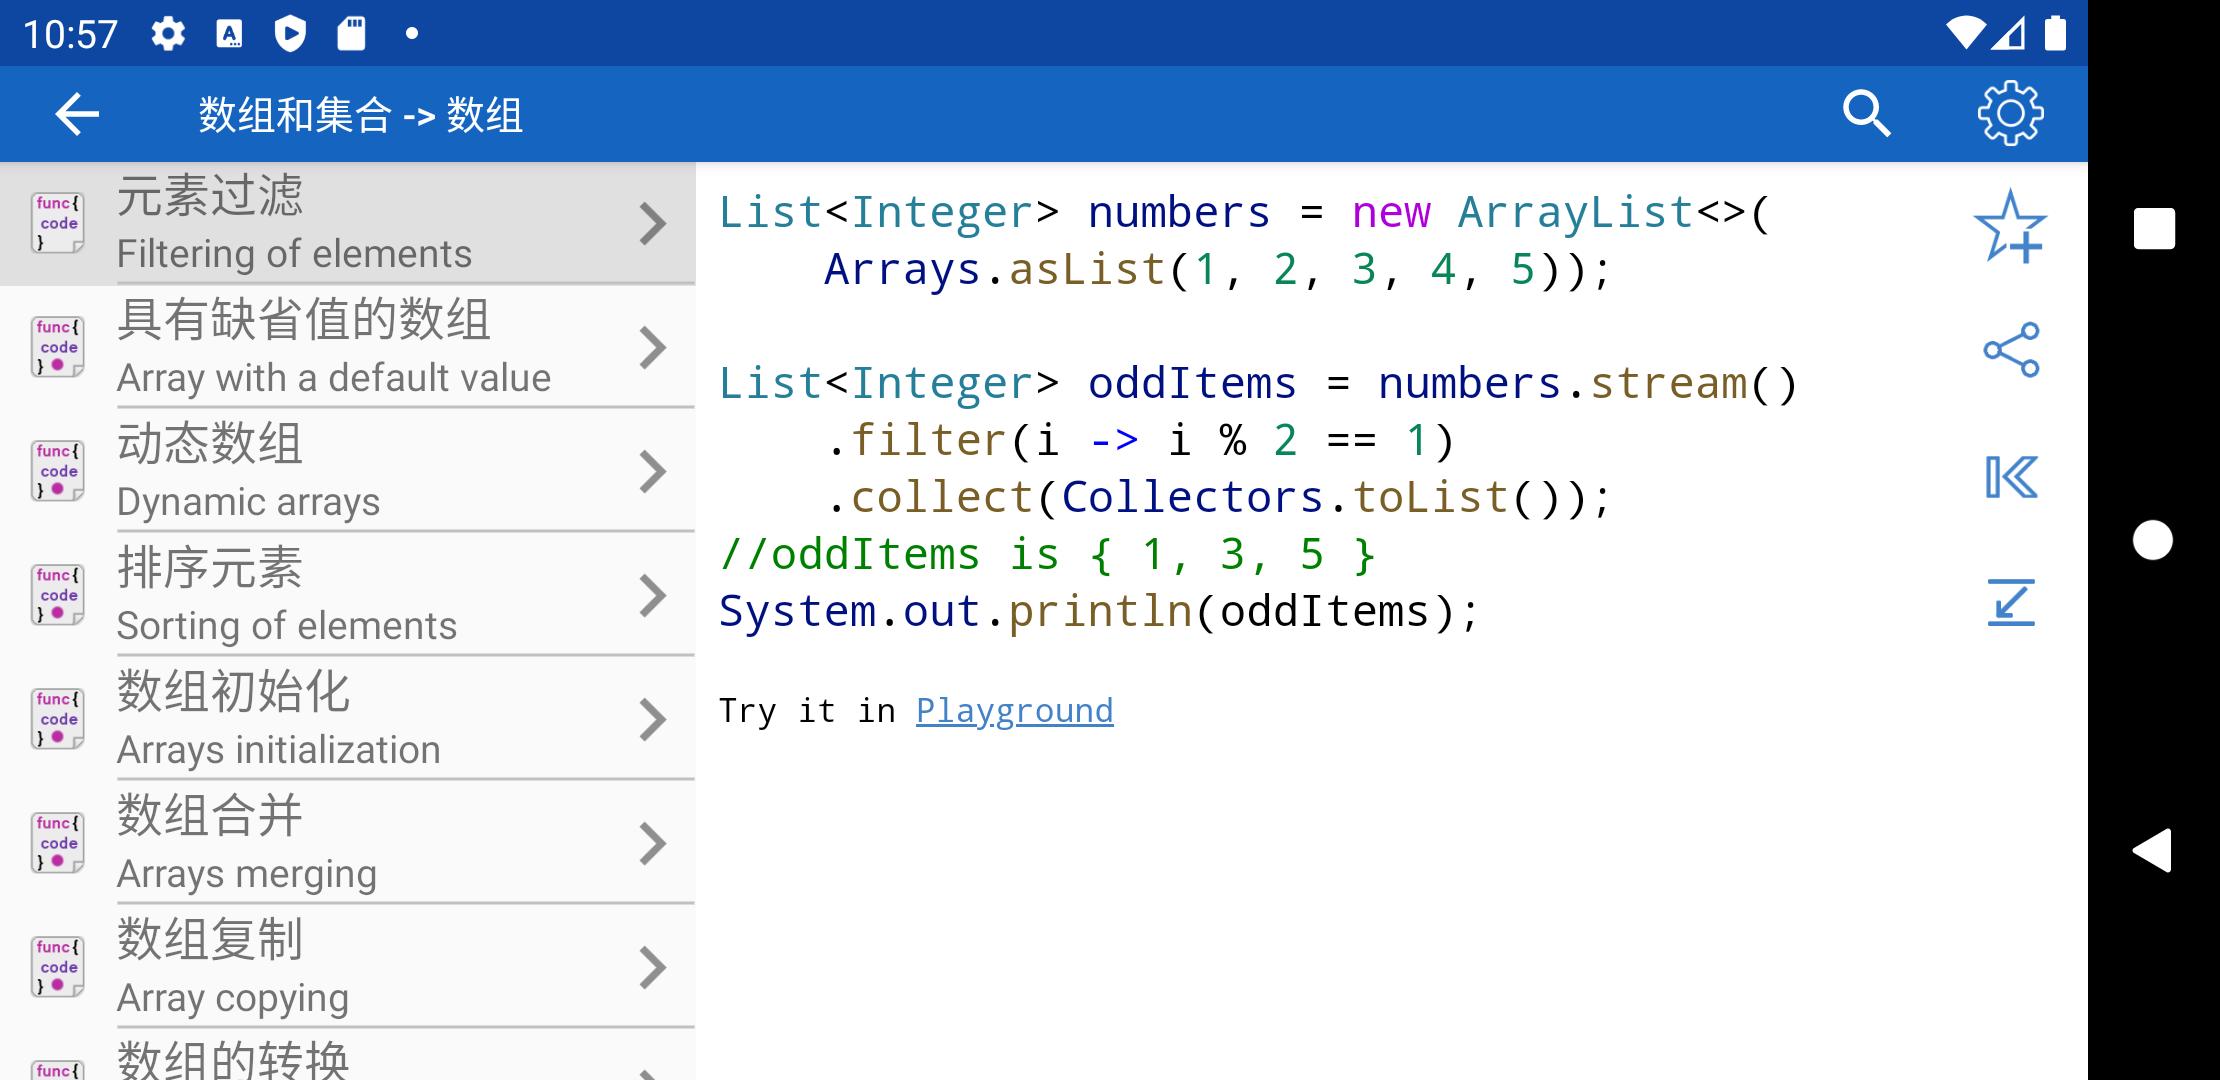This screenshot has height=1080, width=2220.
Task: Tap settings gear in status bar
Action: point(168,34)
